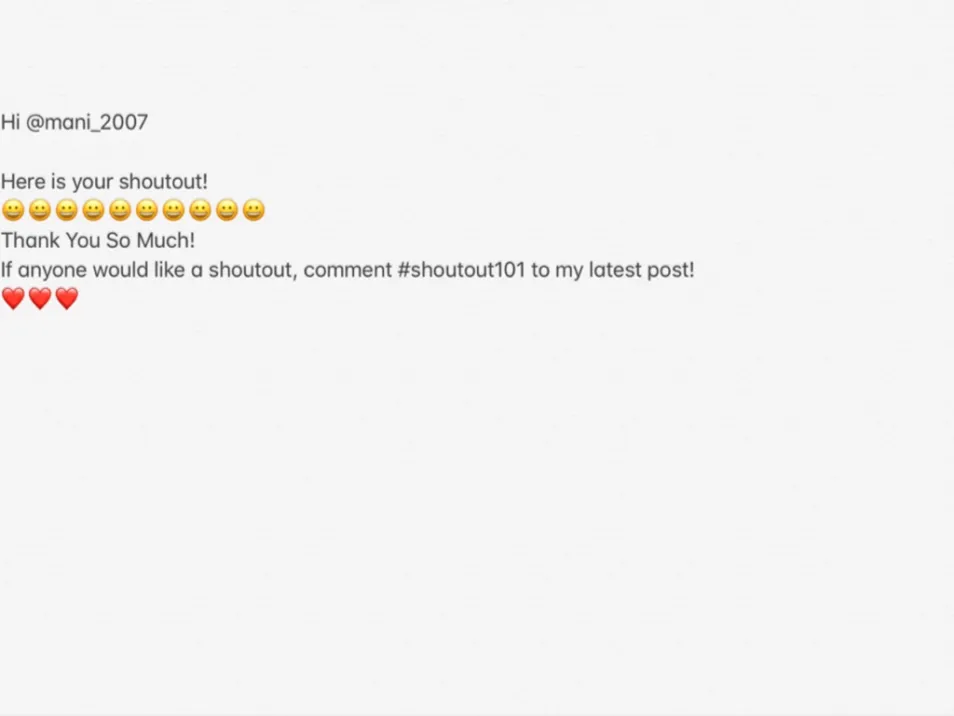The width and height of the screenshot is (954, 716).
Task: Click the first grinning face emoji
Action: [13, 211]
